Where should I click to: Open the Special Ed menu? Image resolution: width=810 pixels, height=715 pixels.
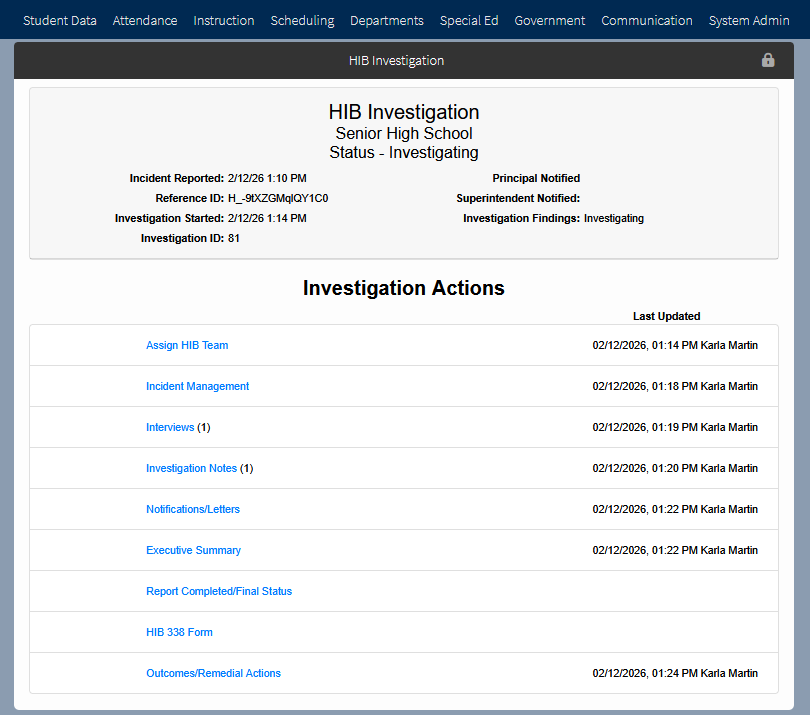[x=469, y=20]
